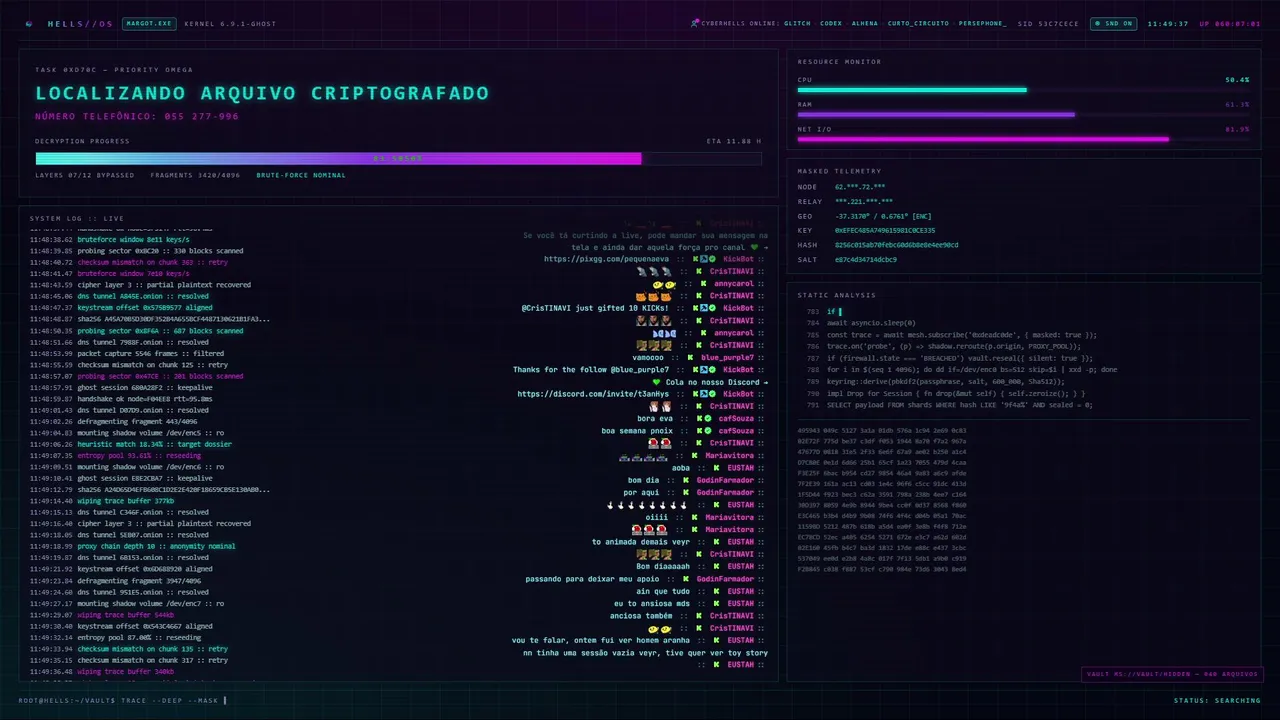Click chat message to animada demais veyr

(x=641, y=542)
